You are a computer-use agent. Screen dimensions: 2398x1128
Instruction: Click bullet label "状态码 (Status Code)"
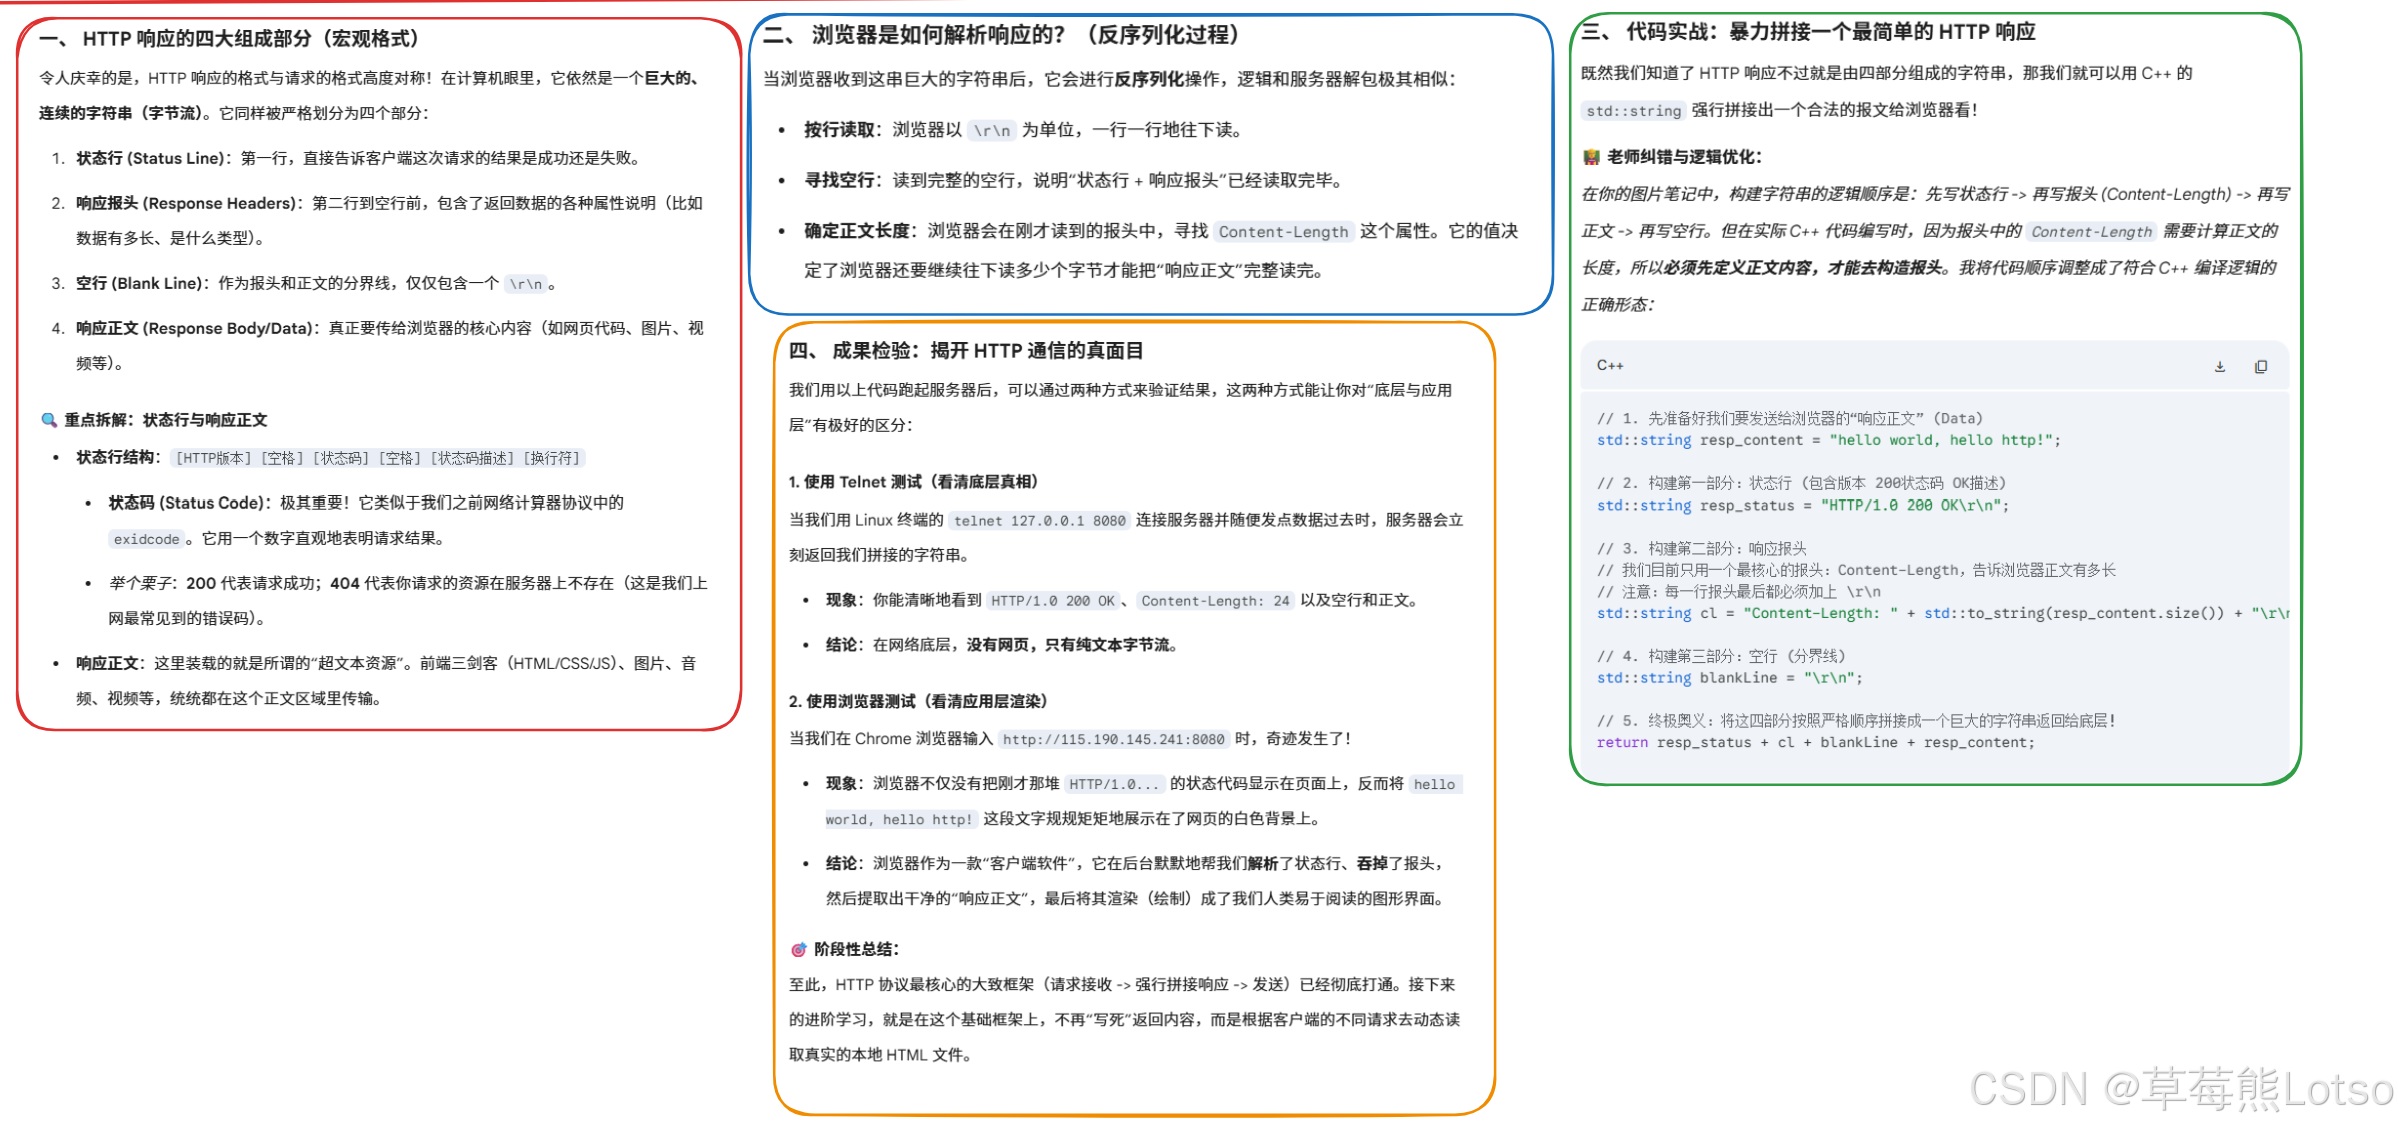click(x=189, y=502)
